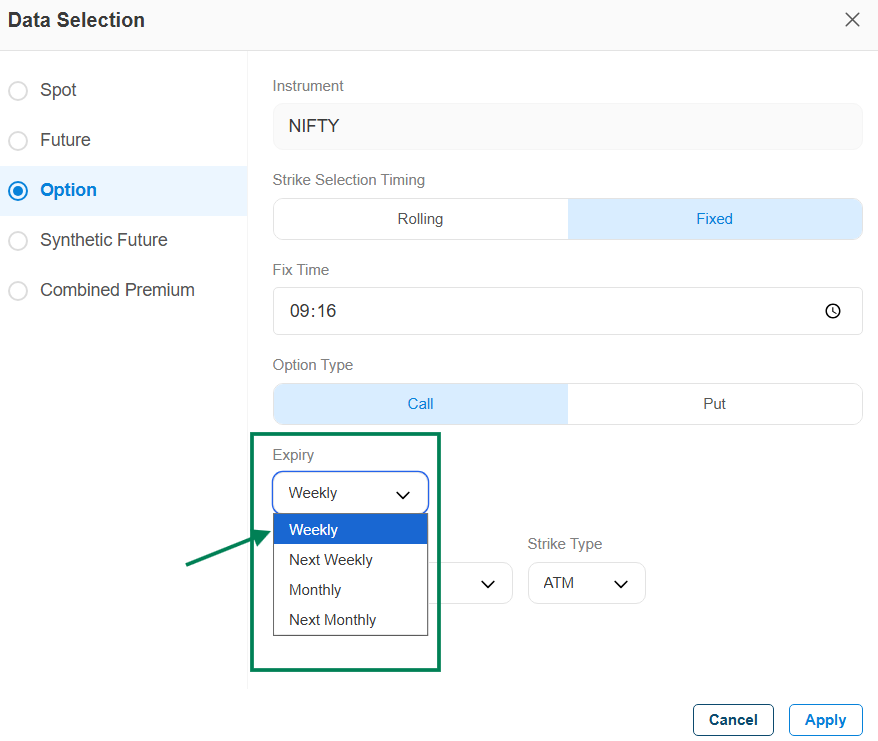Click the clock icon in Fix Time field
Viewport: 878px width, 741px height.
tap(832, 311)
